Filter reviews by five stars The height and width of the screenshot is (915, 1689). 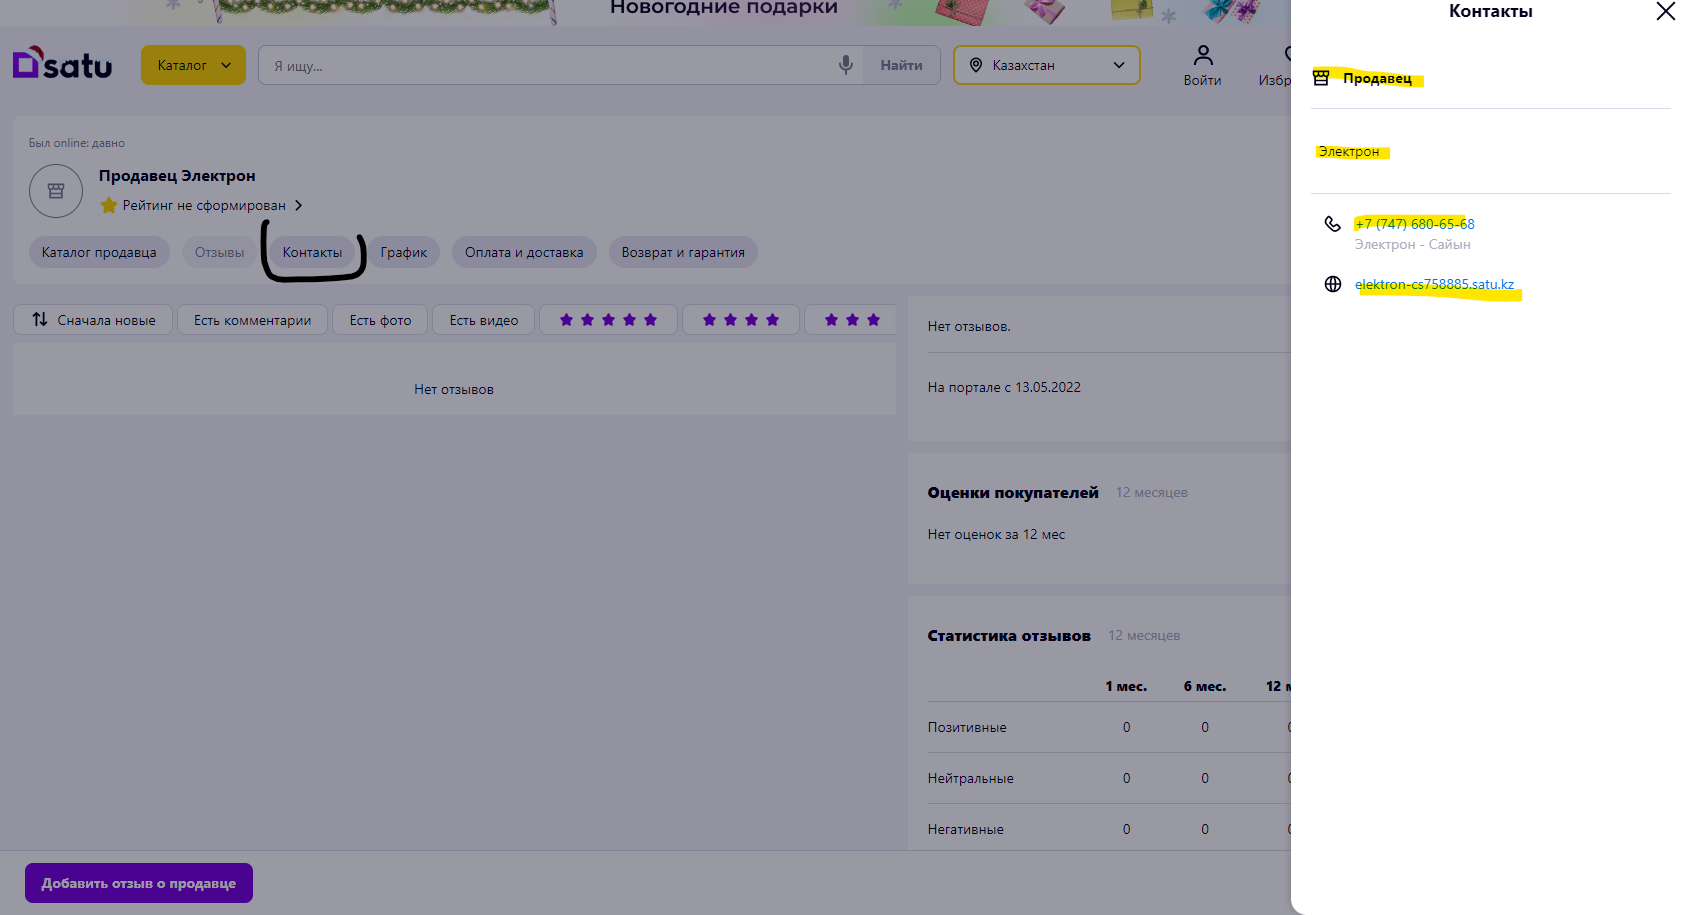click(x=608, y=320)
